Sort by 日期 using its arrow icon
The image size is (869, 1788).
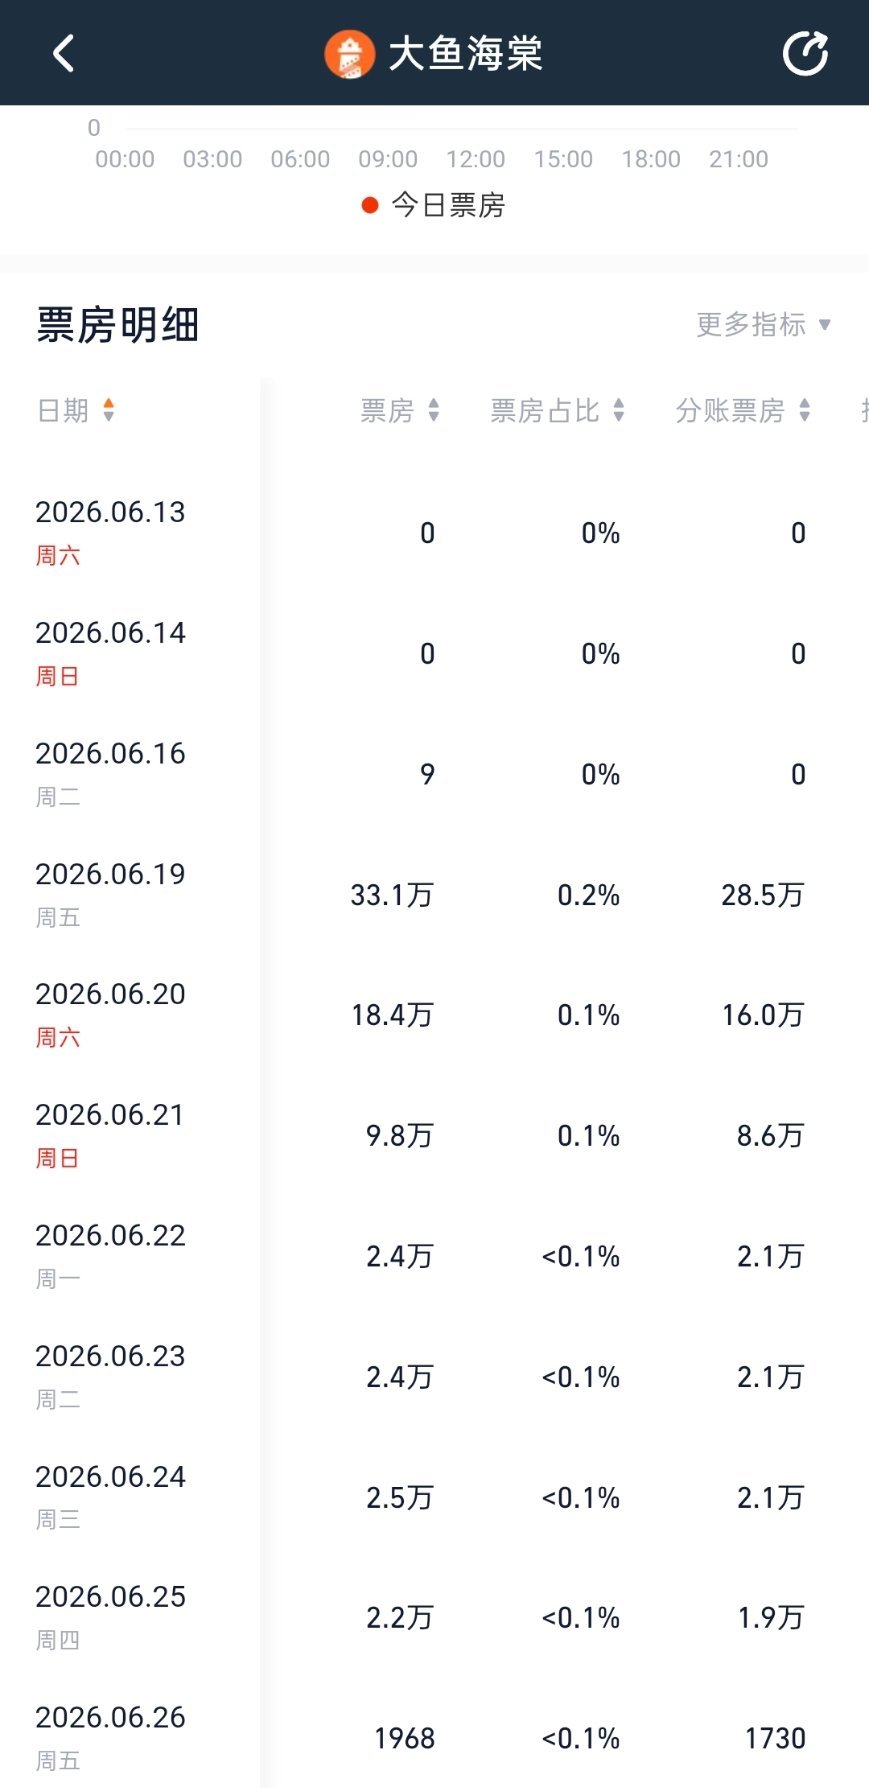[109, 410]
